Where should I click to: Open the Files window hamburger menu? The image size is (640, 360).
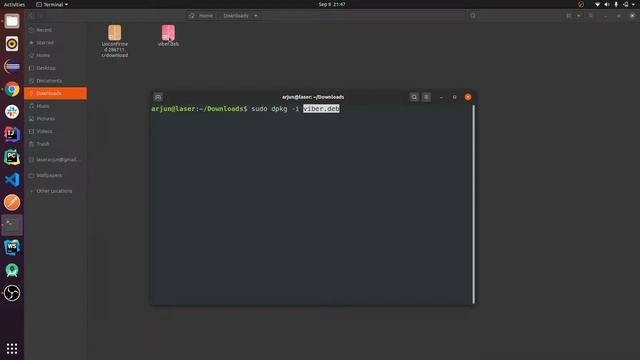coord(591,16)
